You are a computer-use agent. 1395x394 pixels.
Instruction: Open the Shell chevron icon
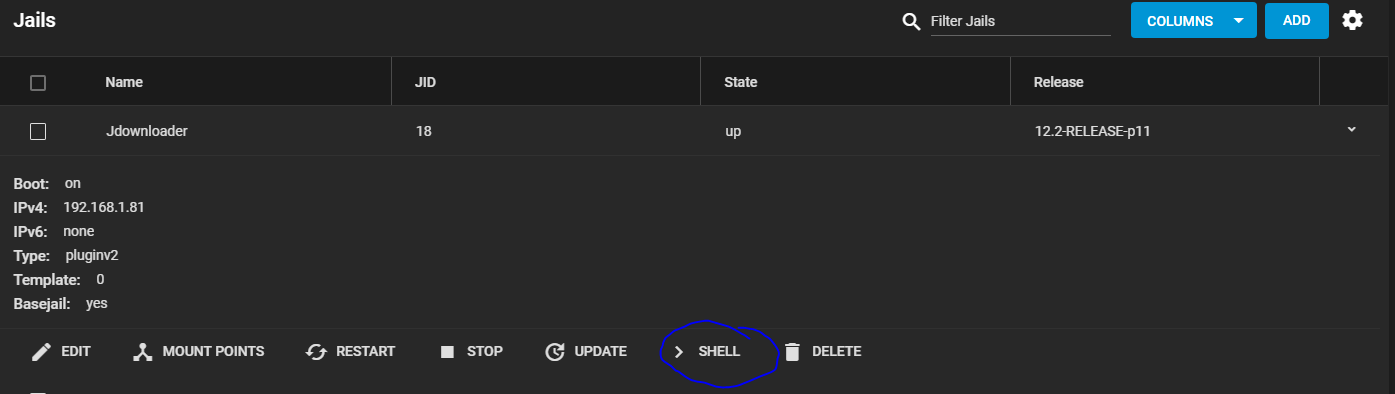coord(678,352)
